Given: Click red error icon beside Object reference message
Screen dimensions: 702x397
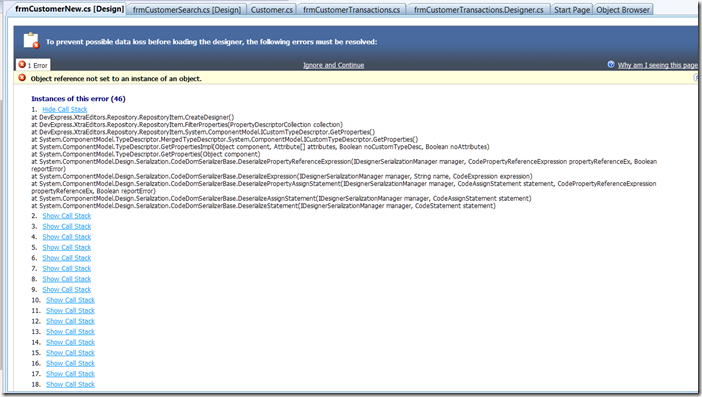Looking at the screenshot, I should (x=22, y=78).
